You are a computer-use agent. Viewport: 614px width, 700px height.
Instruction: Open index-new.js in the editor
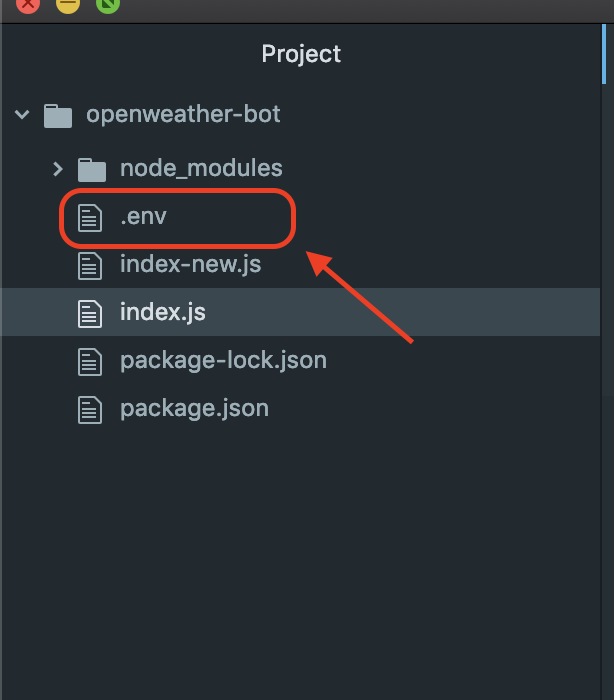point(190,264)
